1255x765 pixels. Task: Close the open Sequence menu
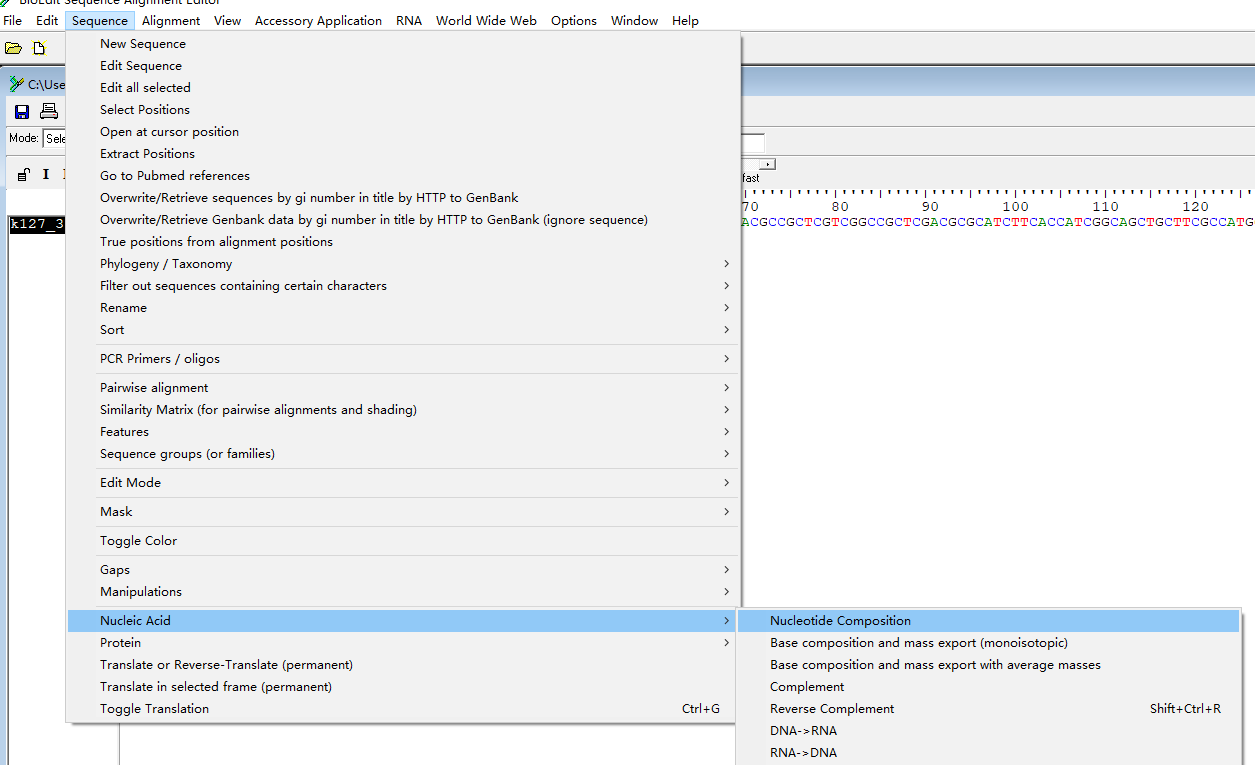[x=100, y=20]
